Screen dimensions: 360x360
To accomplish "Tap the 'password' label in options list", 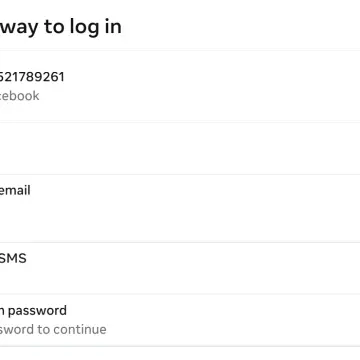I will coord(37,311).
